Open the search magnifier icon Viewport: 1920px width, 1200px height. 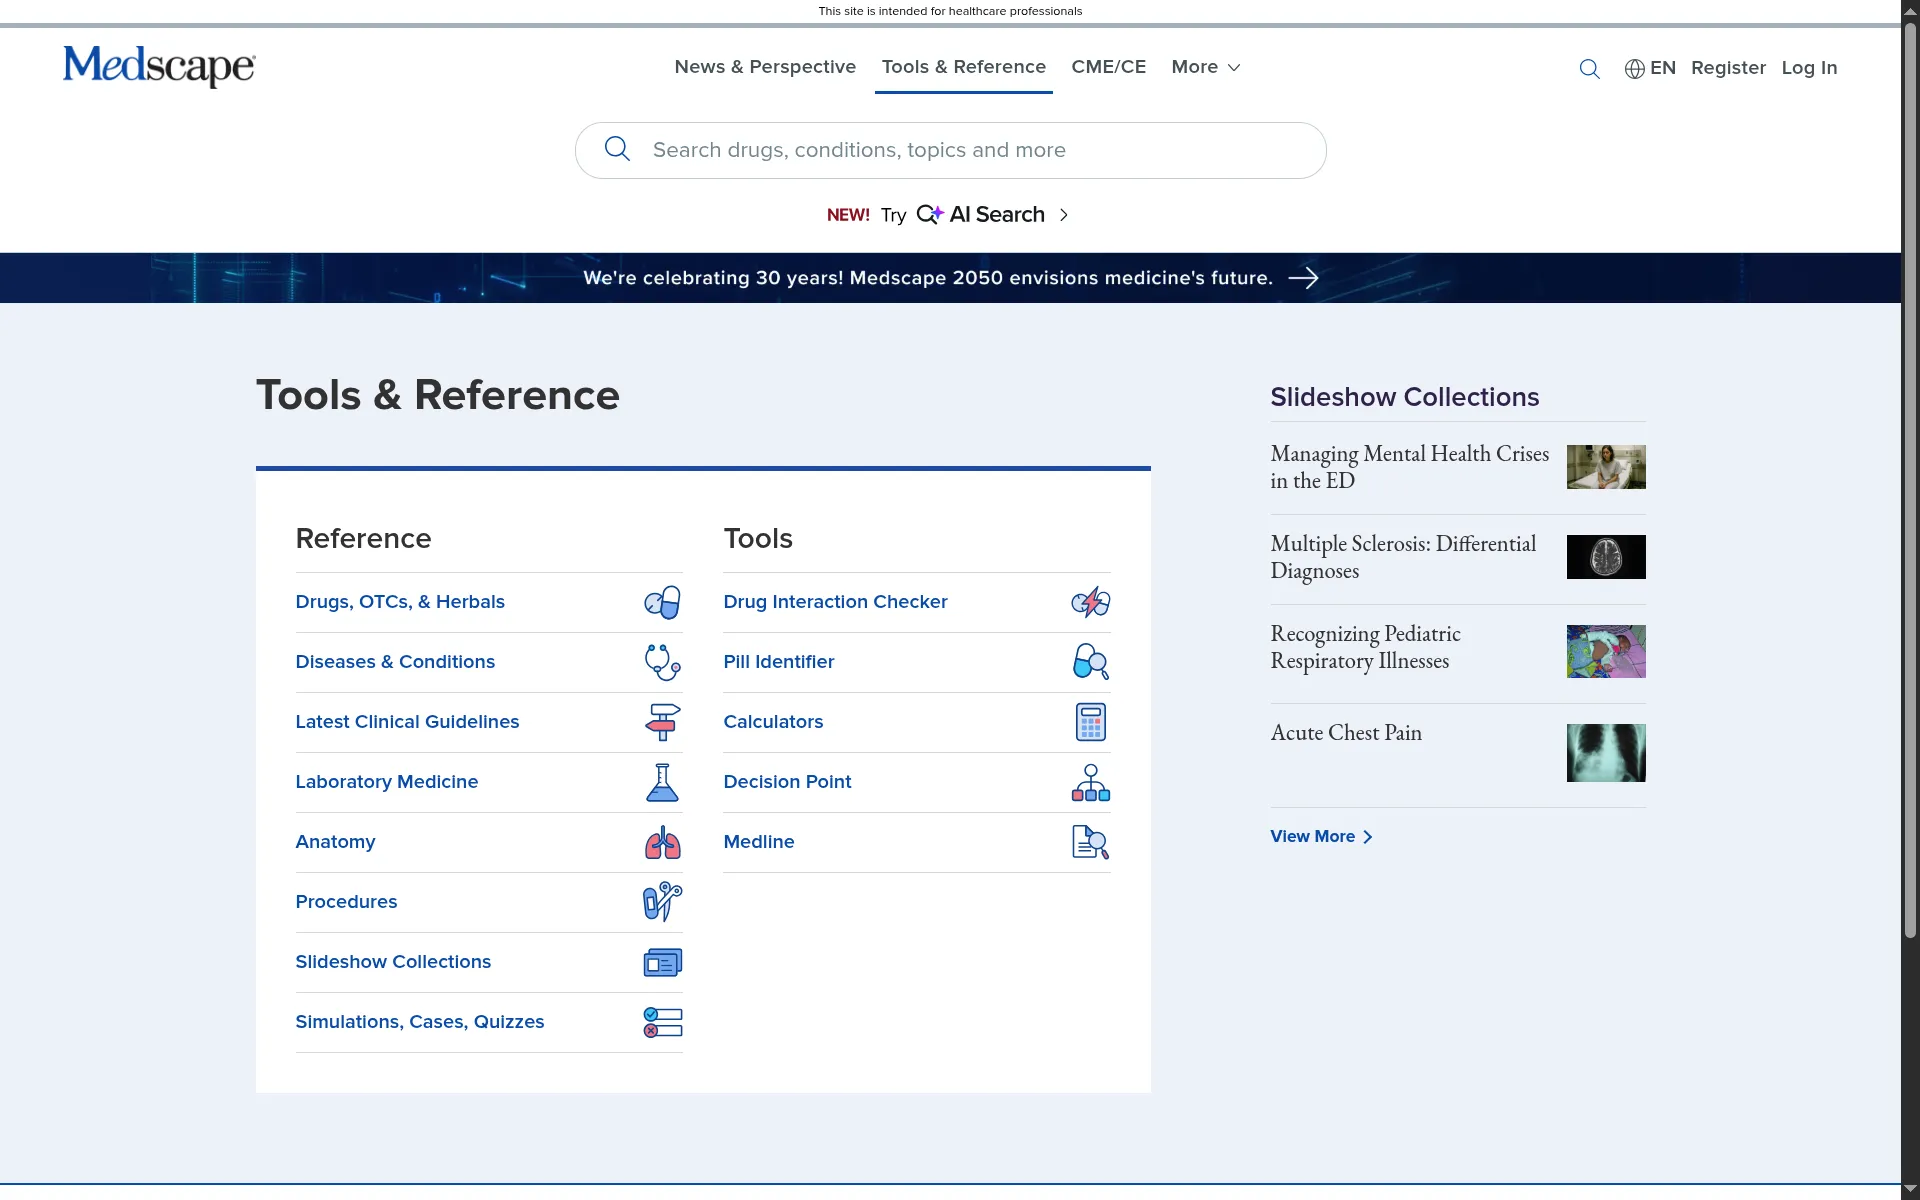1589,68
